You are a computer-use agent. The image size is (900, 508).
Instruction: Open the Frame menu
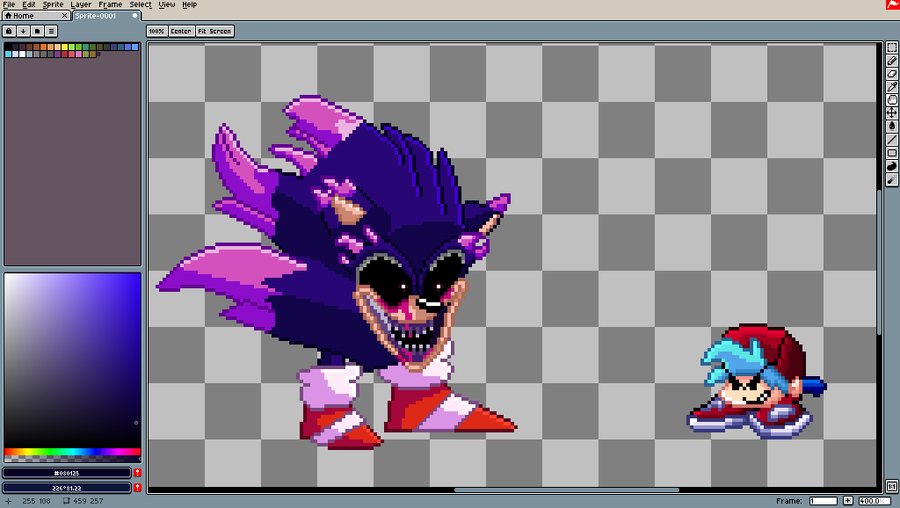coord(110,5)
